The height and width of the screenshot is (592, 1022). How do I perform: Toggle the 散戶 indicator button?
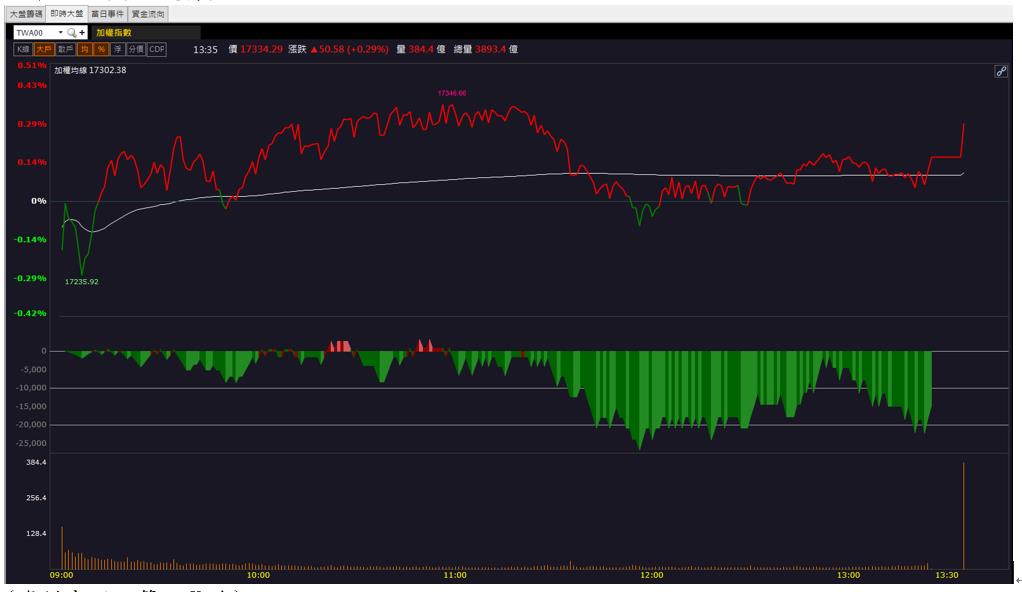point(65,49)
